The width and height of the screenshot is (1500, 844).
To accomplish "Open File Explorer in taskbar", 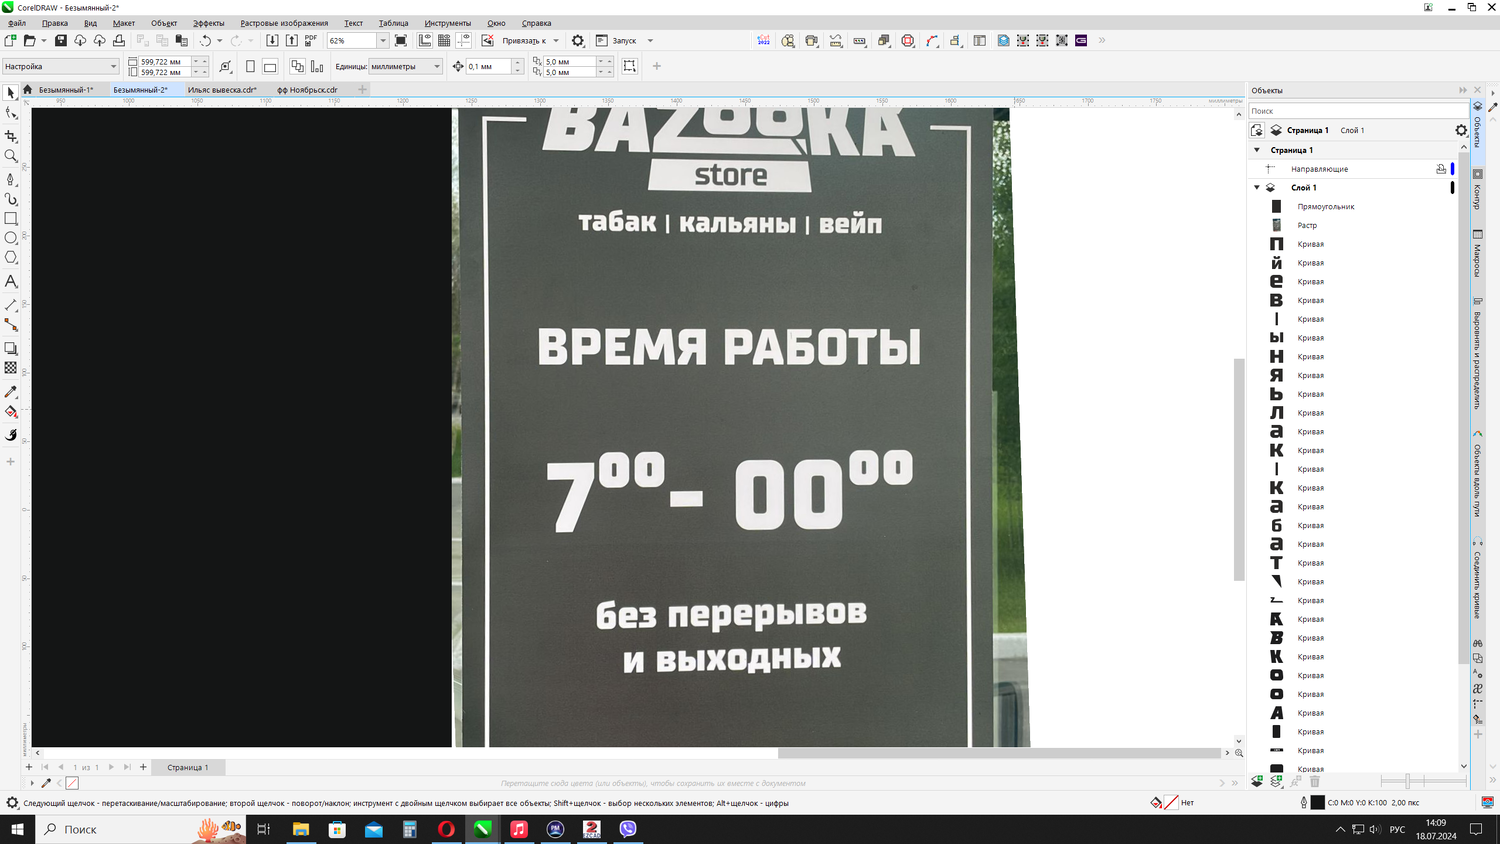I will (x=300, y=829).
